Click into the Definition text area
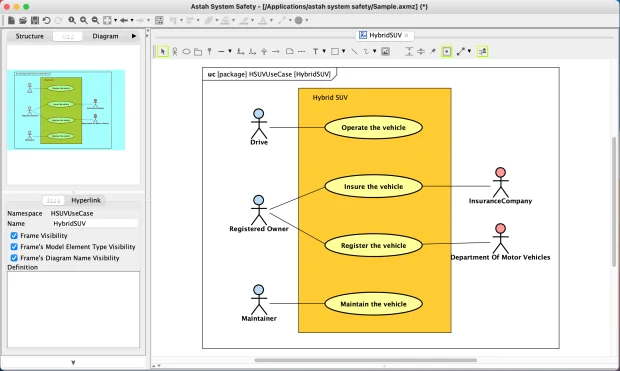This screenshot has width=620, height=371. [x=74, y=309]
